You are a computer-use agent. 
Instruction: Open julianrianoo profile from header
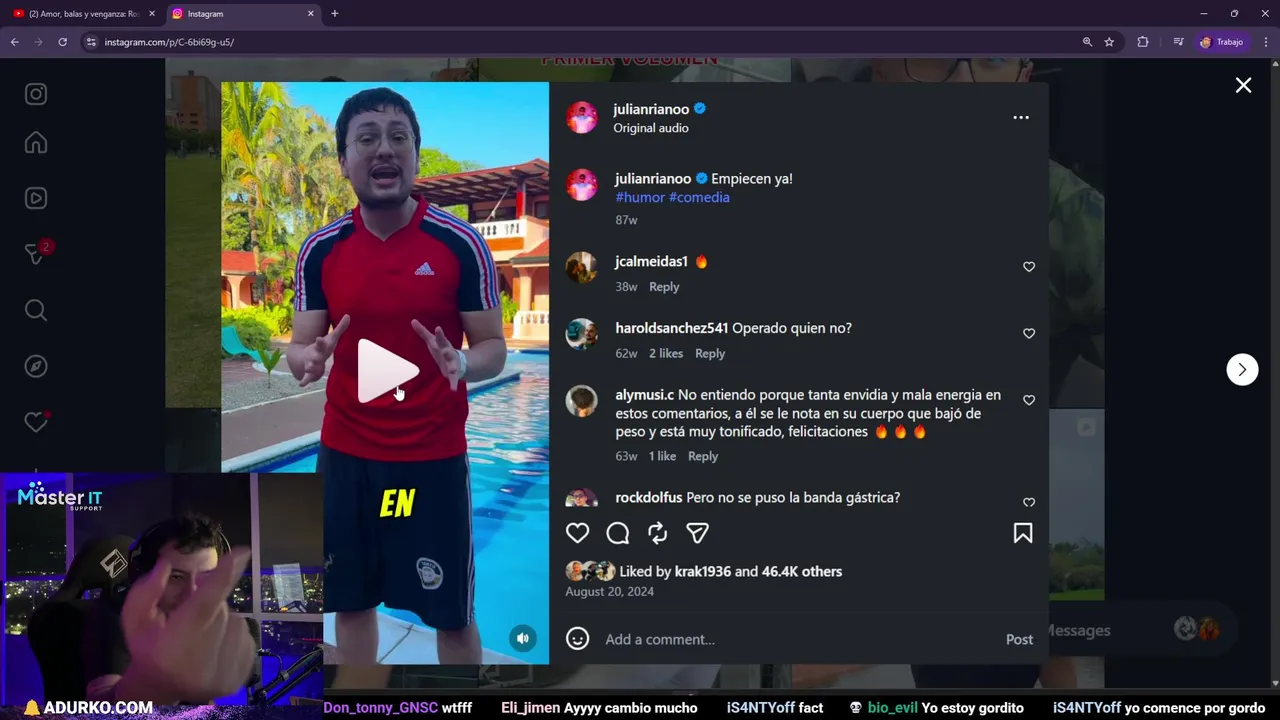(651, 109)
